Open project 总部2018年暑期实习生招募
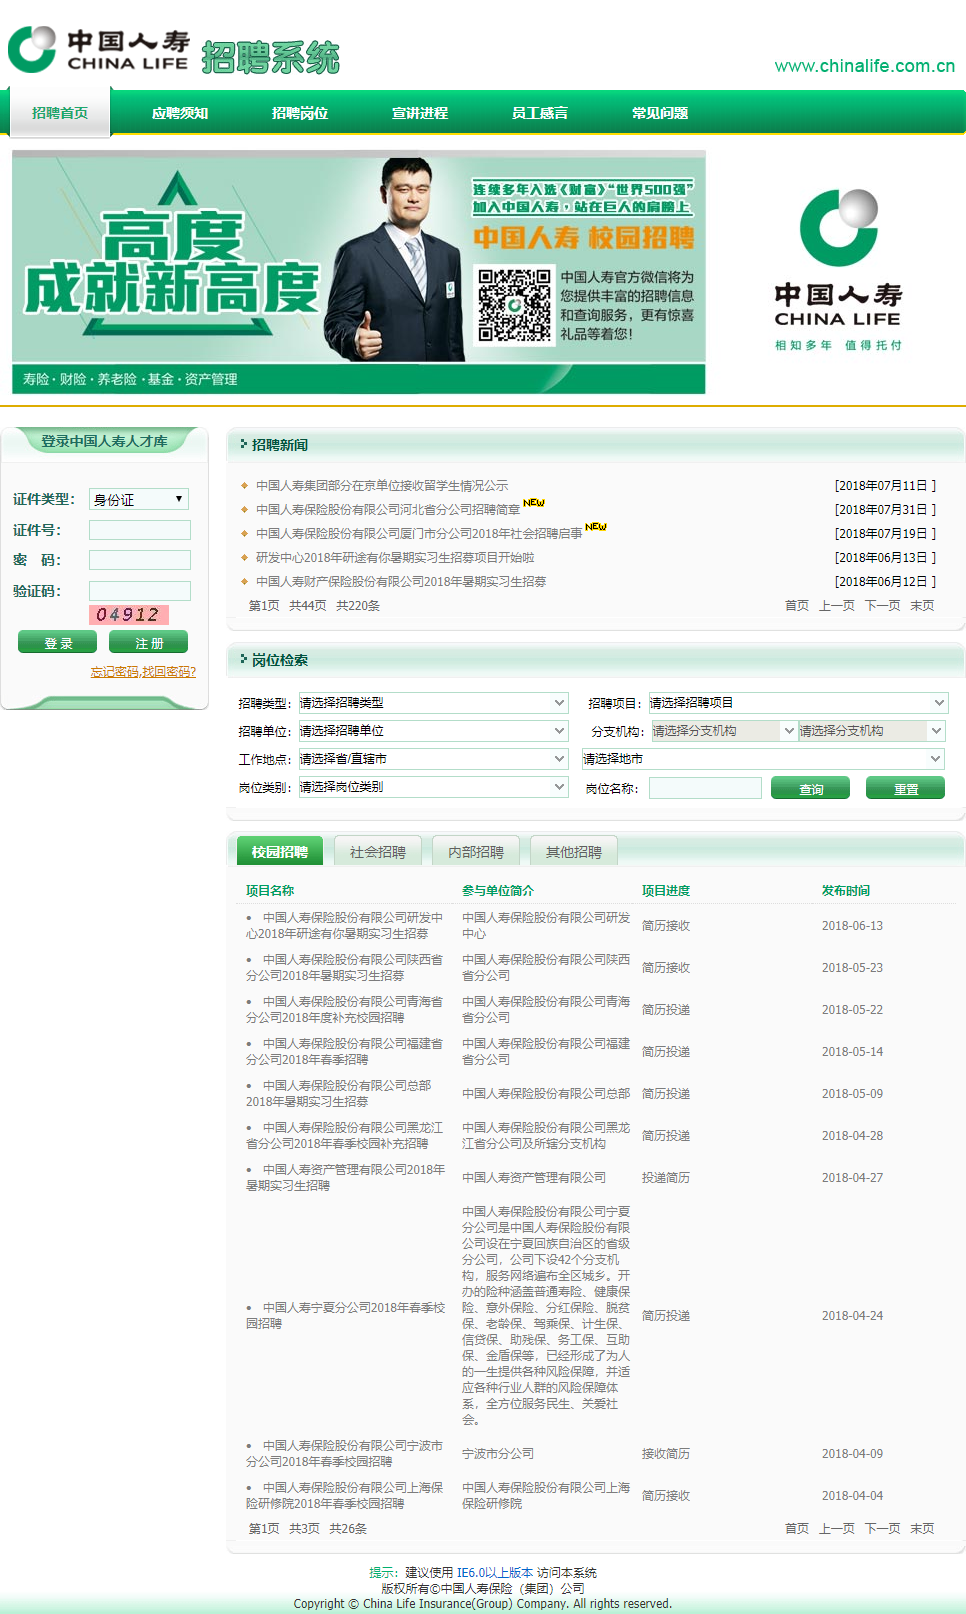 pyautogui.click(x=339, y=1093)
